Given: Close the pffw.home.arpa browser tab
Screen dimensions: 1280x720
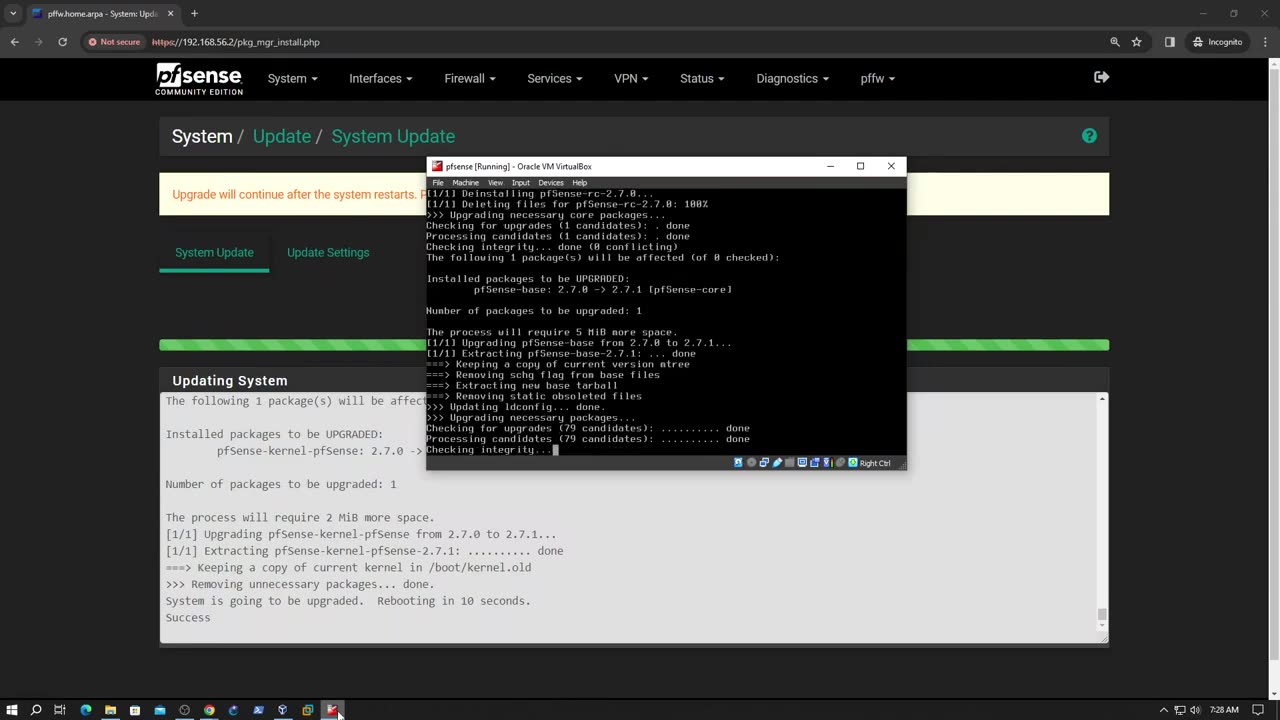Looking at the screenshot, I should pos(170,13).
